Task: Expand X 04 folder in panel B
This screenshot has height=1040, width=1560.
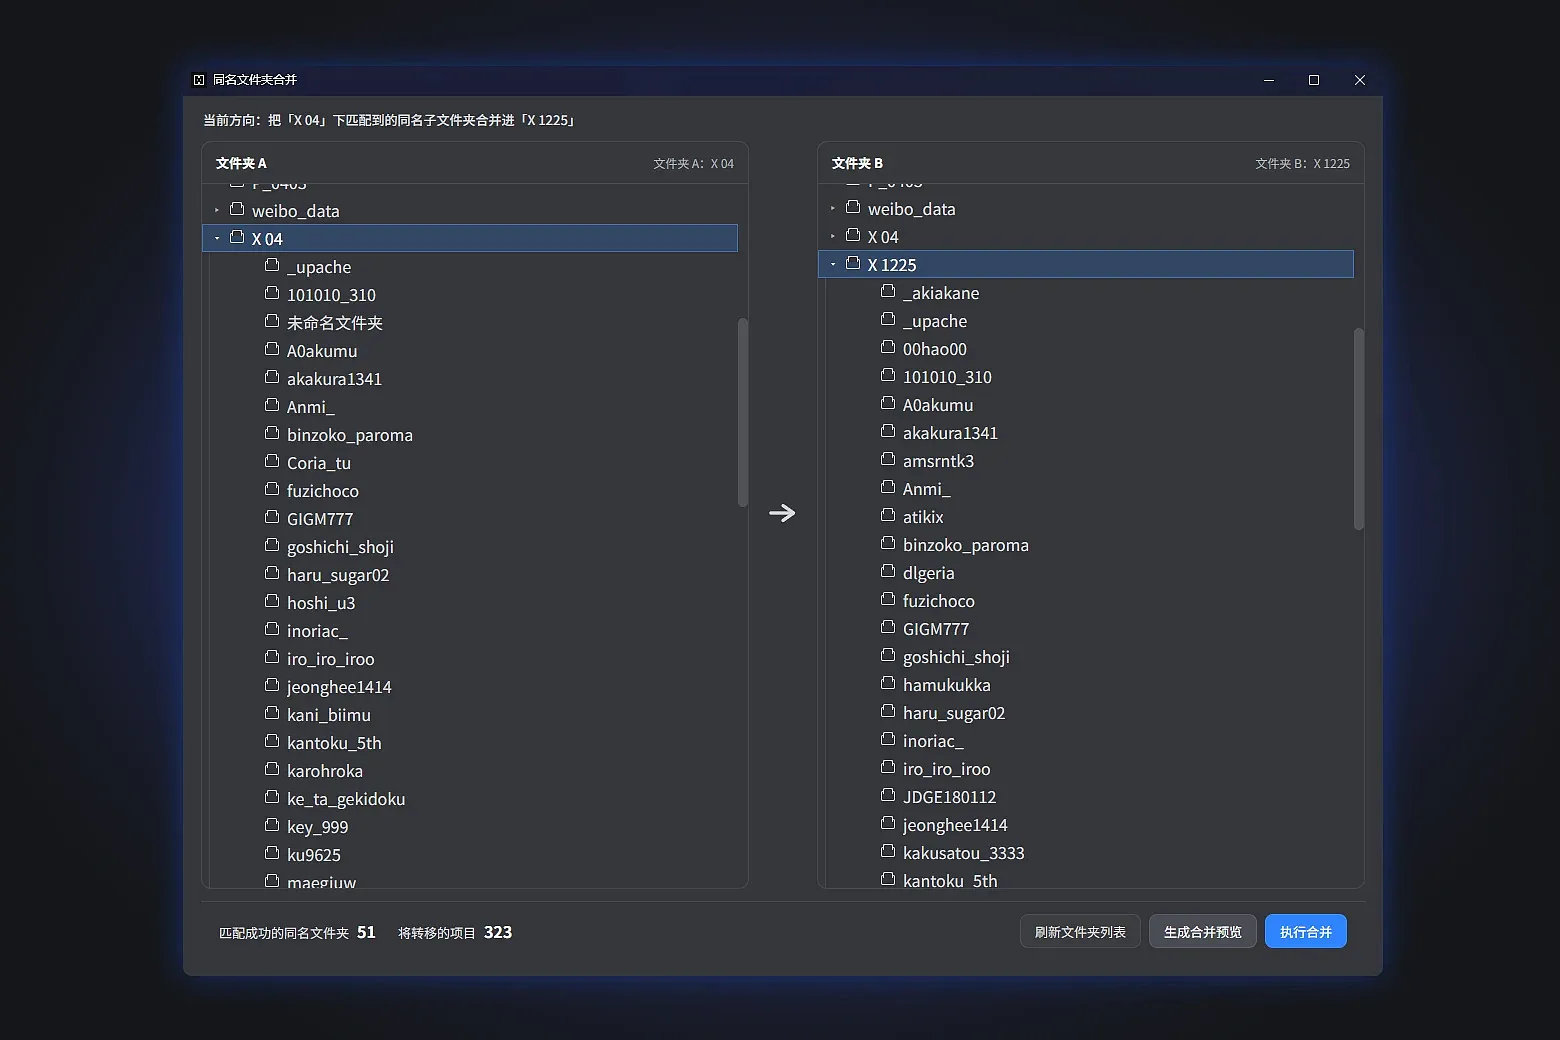Action: point(833,236)
